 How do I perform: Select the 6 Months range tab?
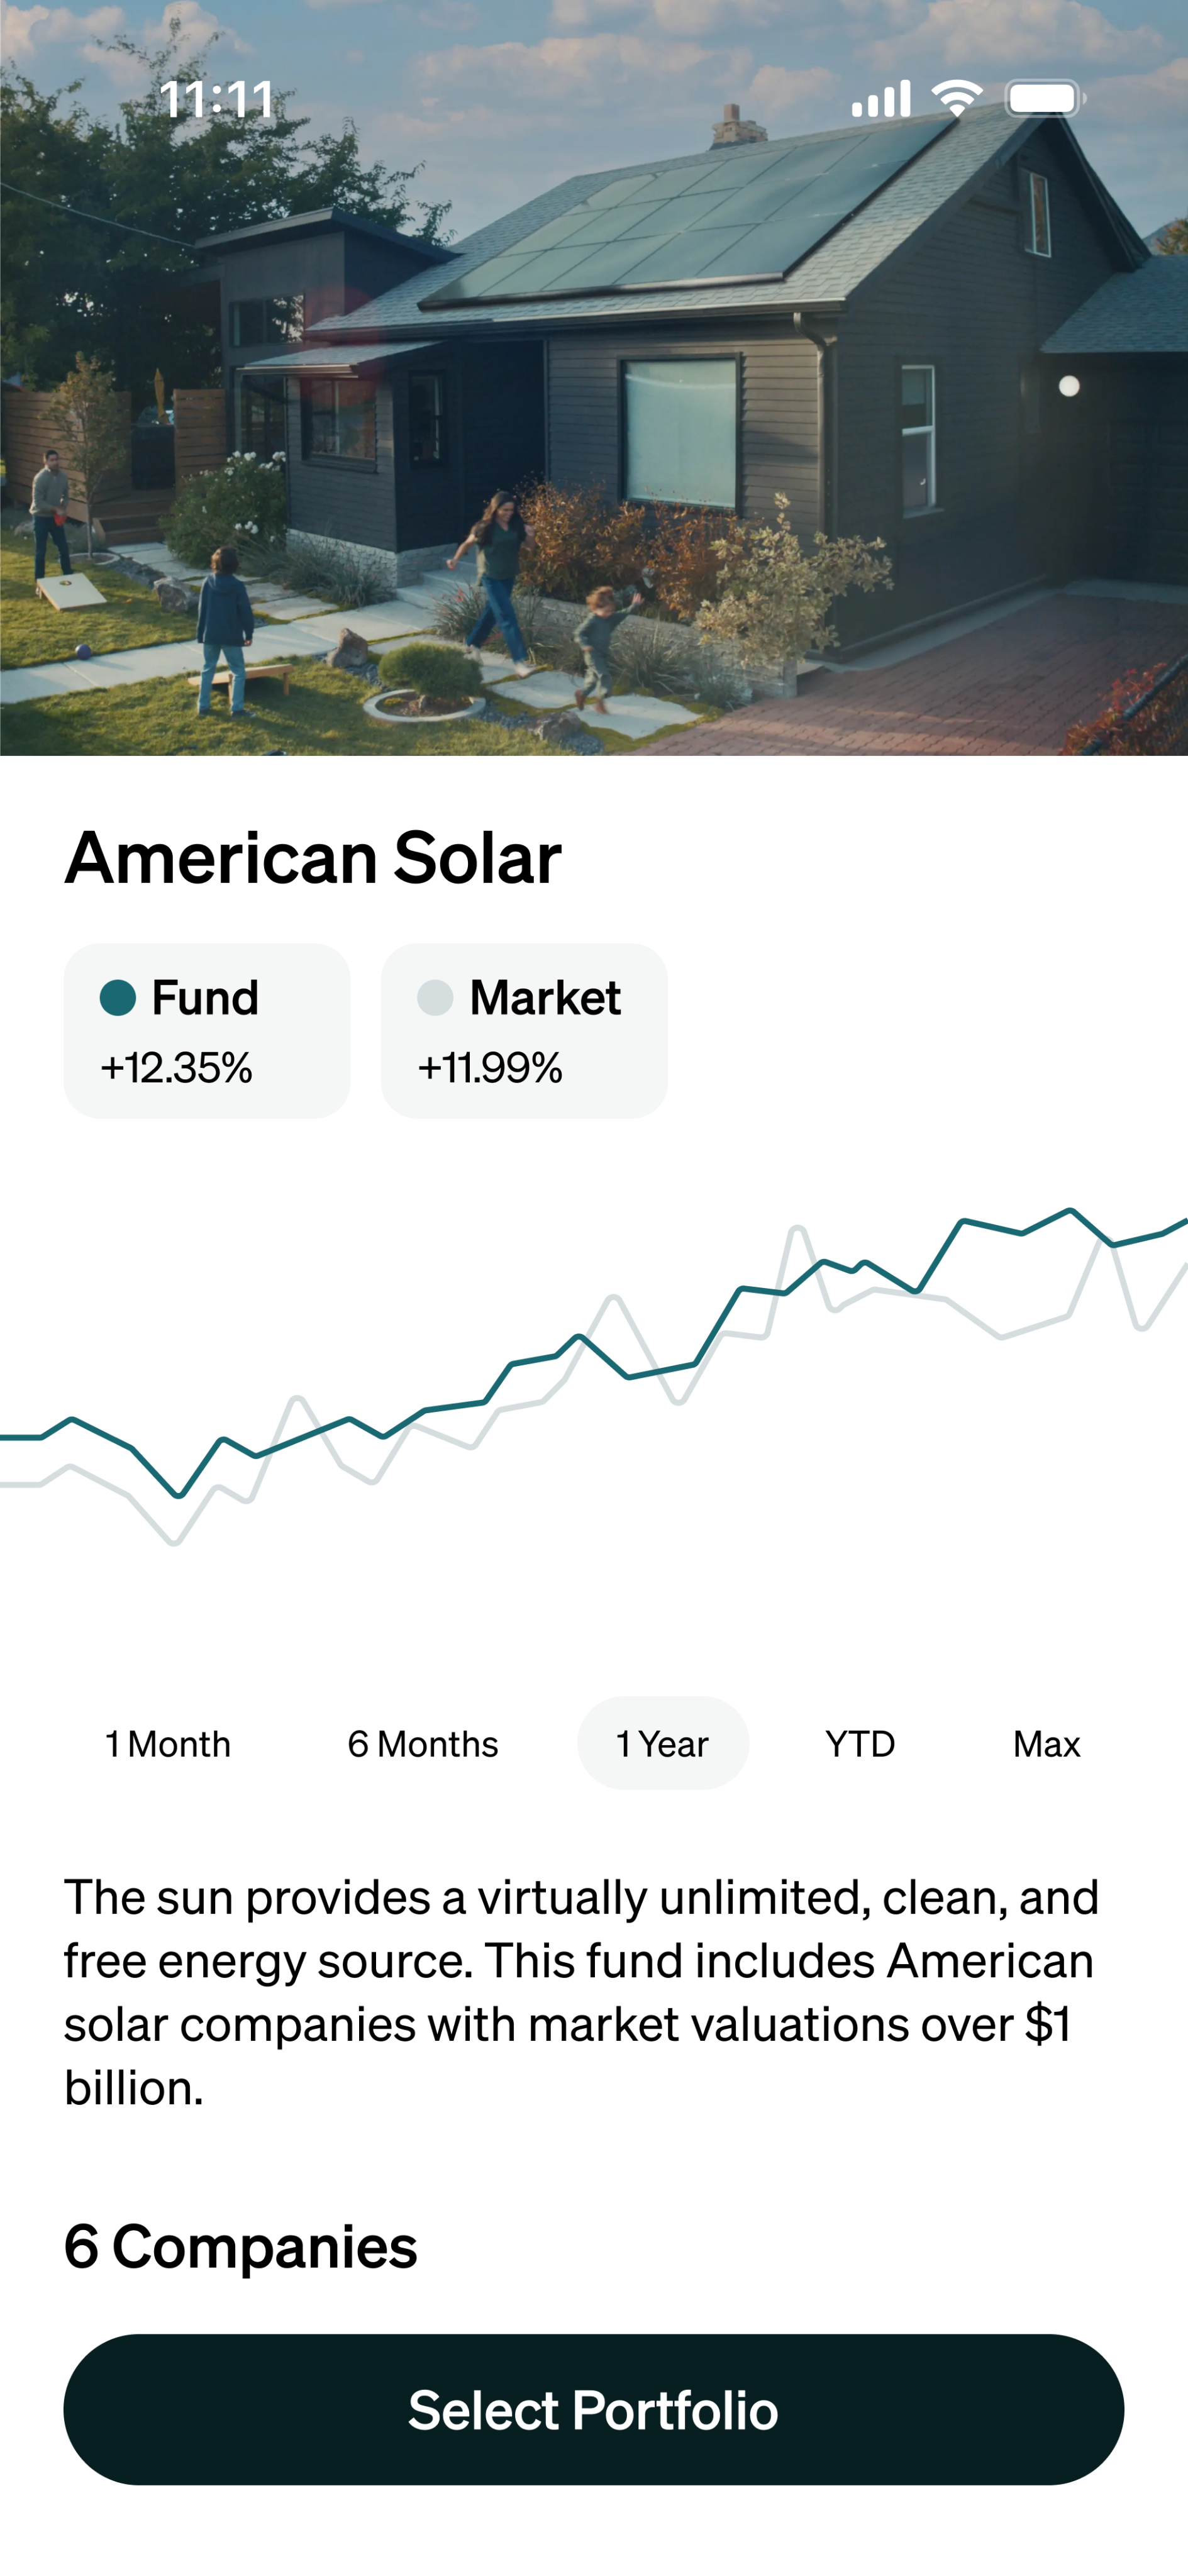[423, 1744]
